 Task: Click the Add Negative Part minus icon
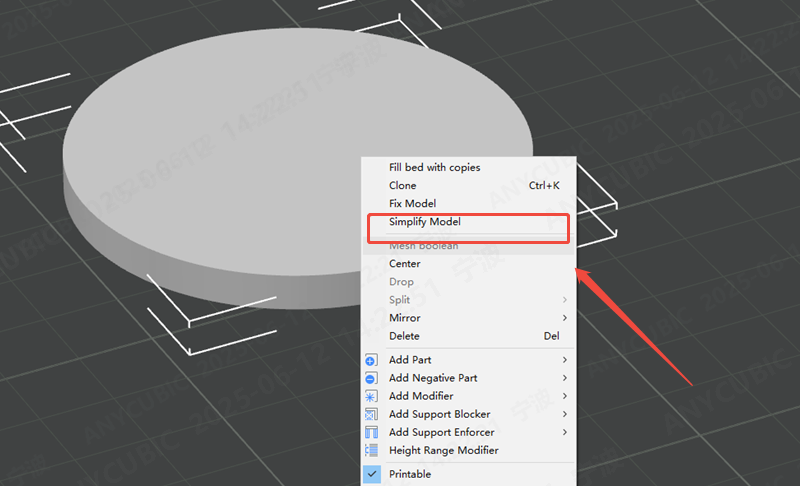tap(371, 378)
